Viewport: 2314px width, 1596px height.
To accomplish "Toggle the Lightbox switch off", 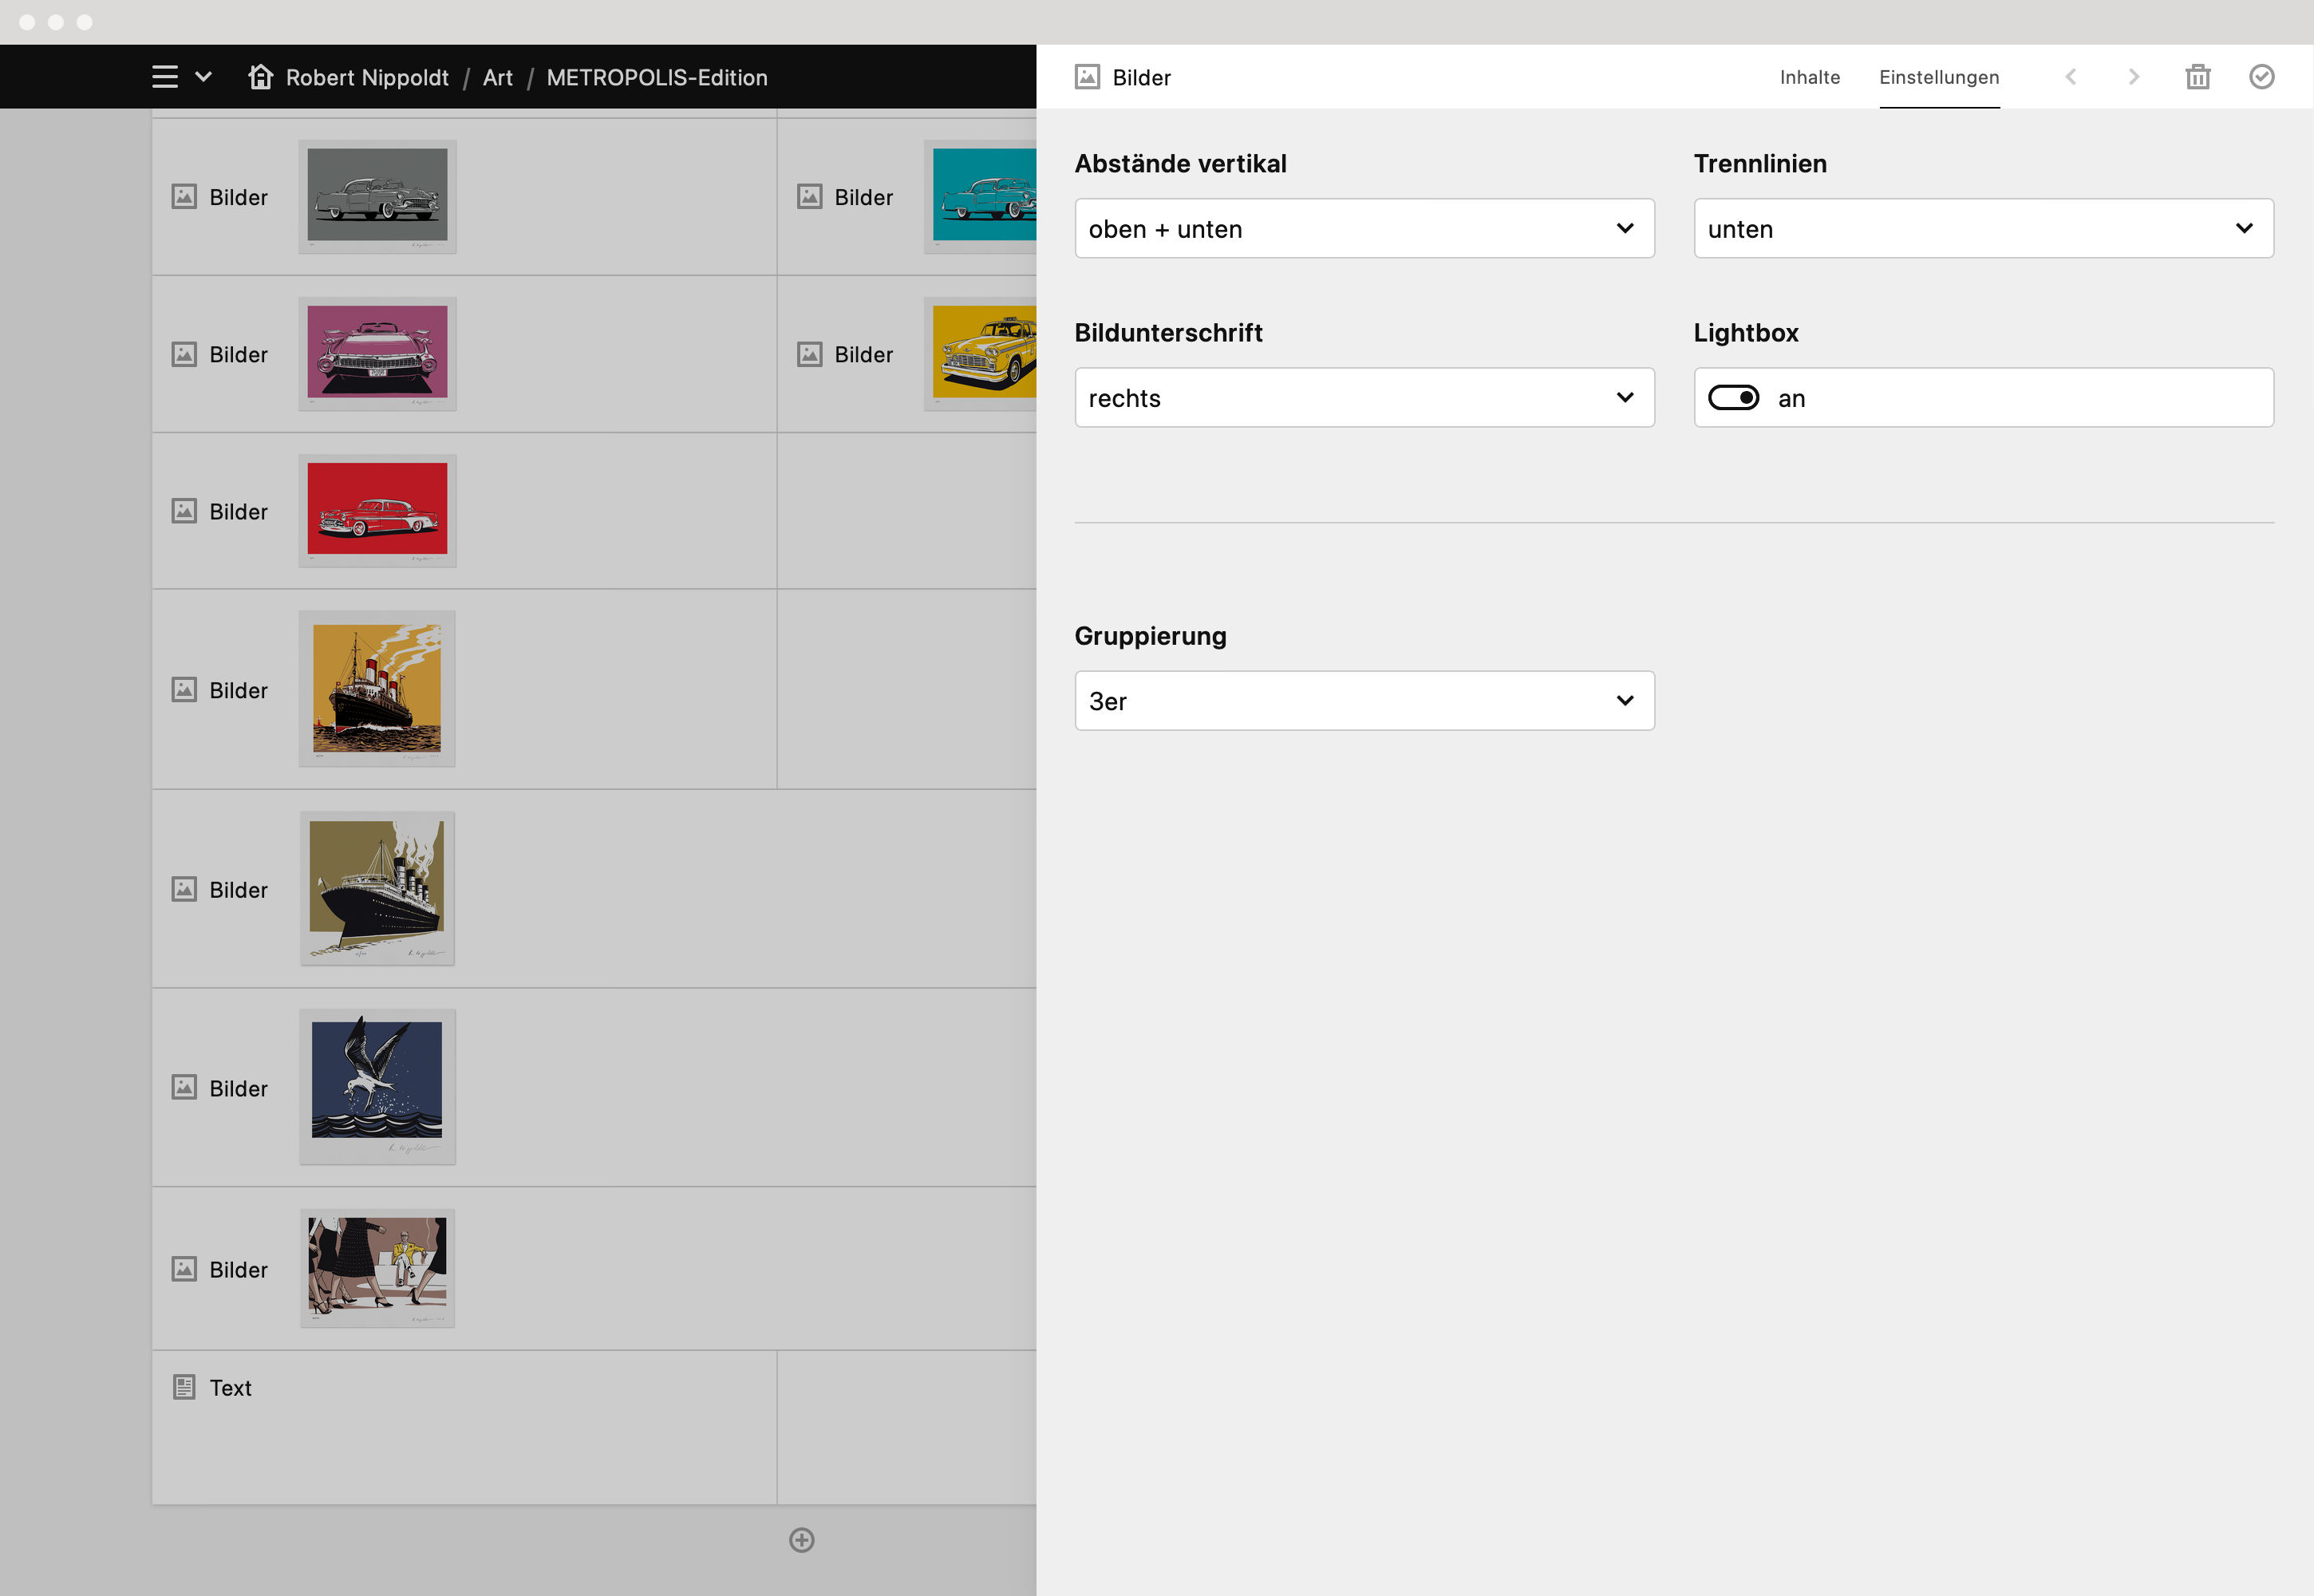I will click(x=1733, y=397).
